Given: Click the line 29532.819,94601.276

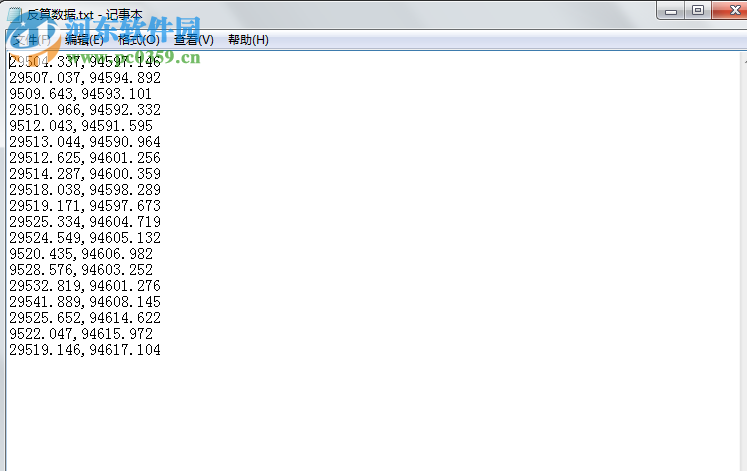Looking at the screenshot, I should [x=85, y=286].
